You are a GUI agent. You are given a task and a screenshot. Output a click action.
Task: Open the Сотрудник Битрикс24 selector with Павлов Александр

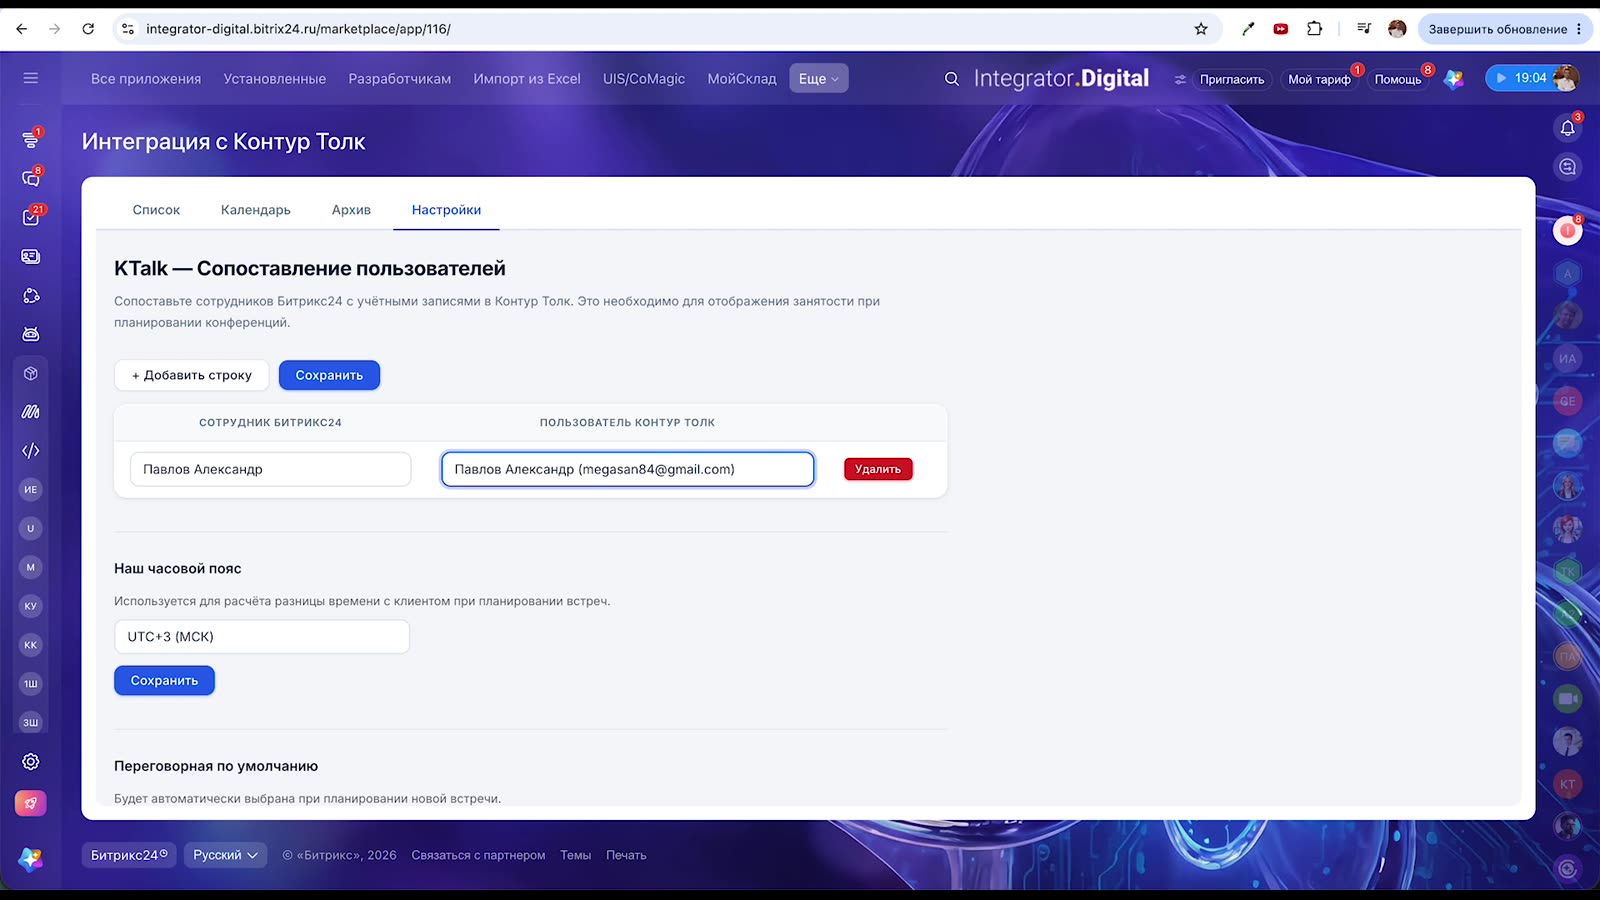(270, 469)
